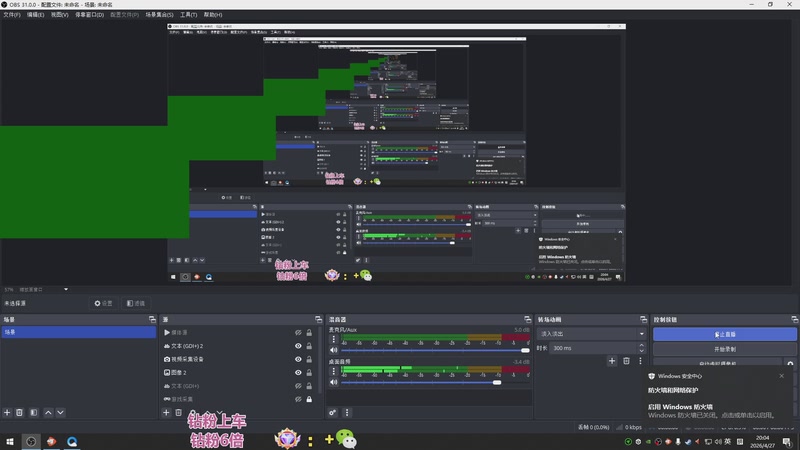This screenshot has height=450, width=800.
Task: Click the blue stop streaming button
Action: click(x=724, y=334)
